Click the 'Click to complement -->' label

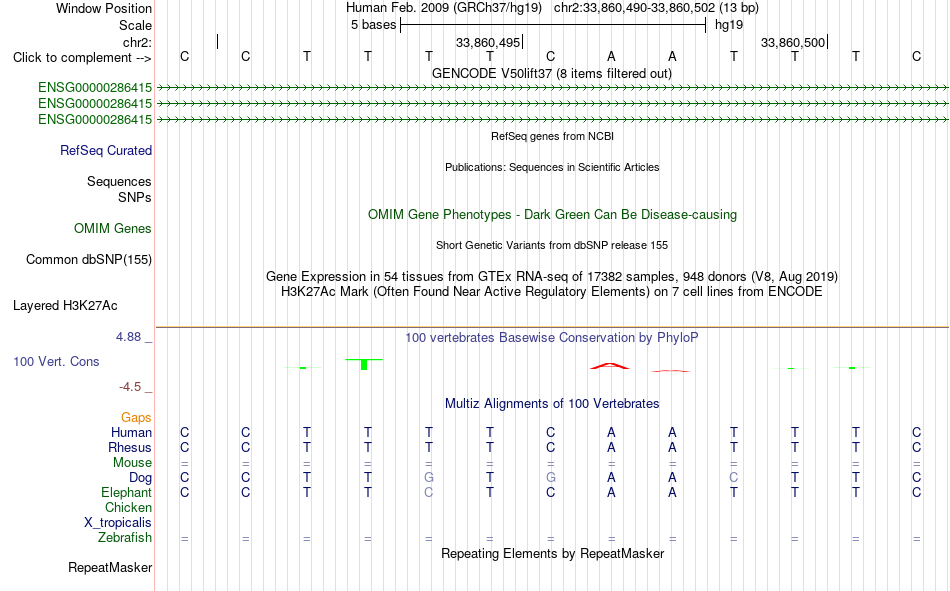tap(82, 58)
